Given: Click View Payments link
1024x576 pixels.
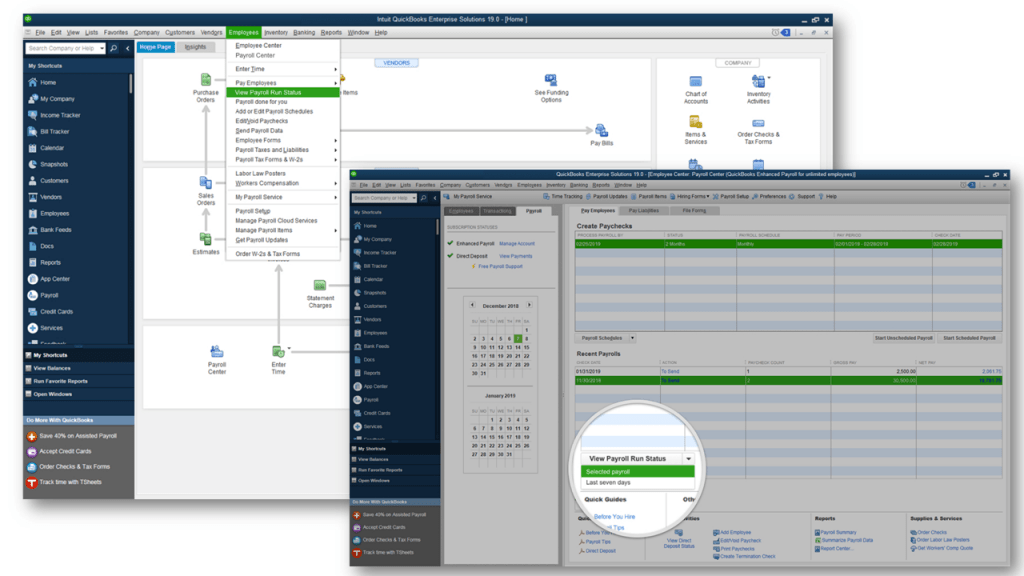Looking at the screenshot, I should (x=515, y=256).
